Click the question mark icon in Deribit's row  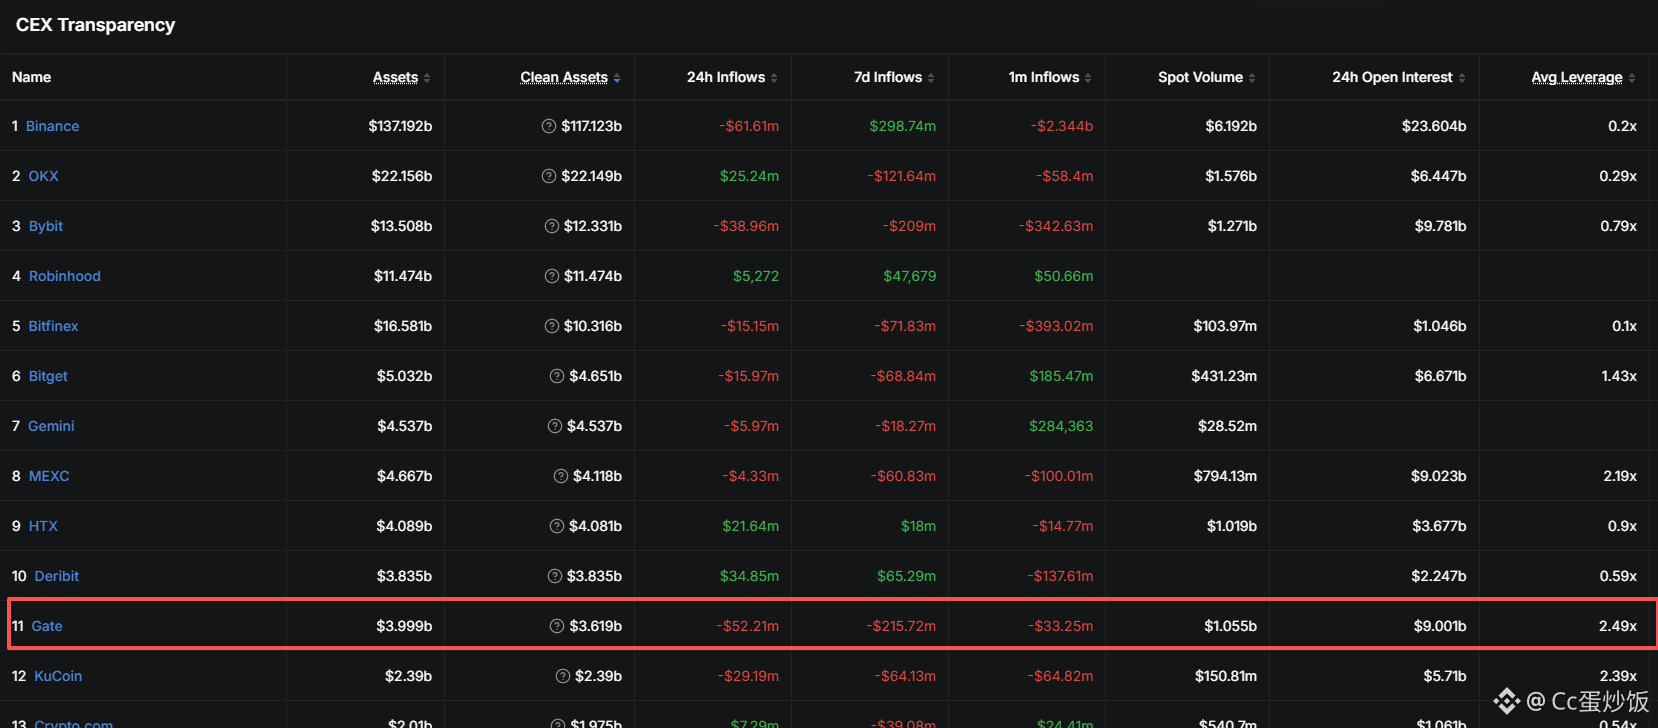(555, 576)
